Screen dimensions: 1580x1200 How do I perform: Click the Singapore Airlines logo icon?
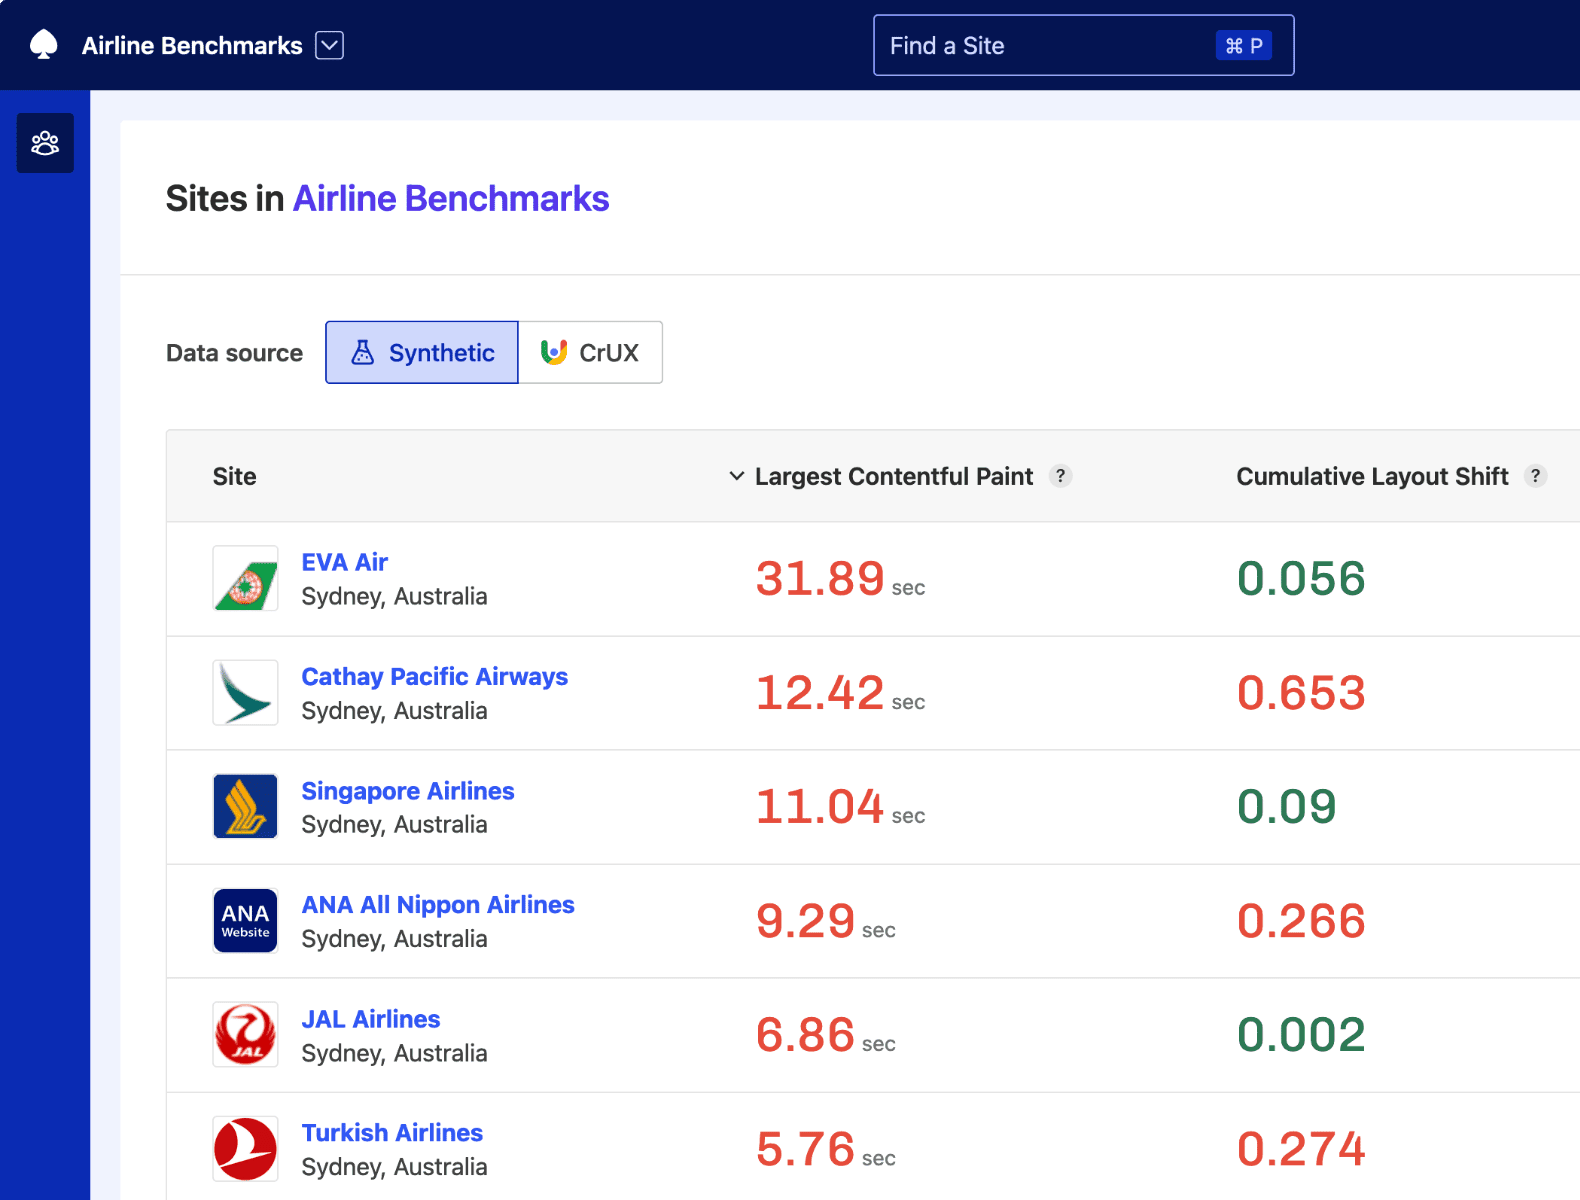(x=245, y=806)
